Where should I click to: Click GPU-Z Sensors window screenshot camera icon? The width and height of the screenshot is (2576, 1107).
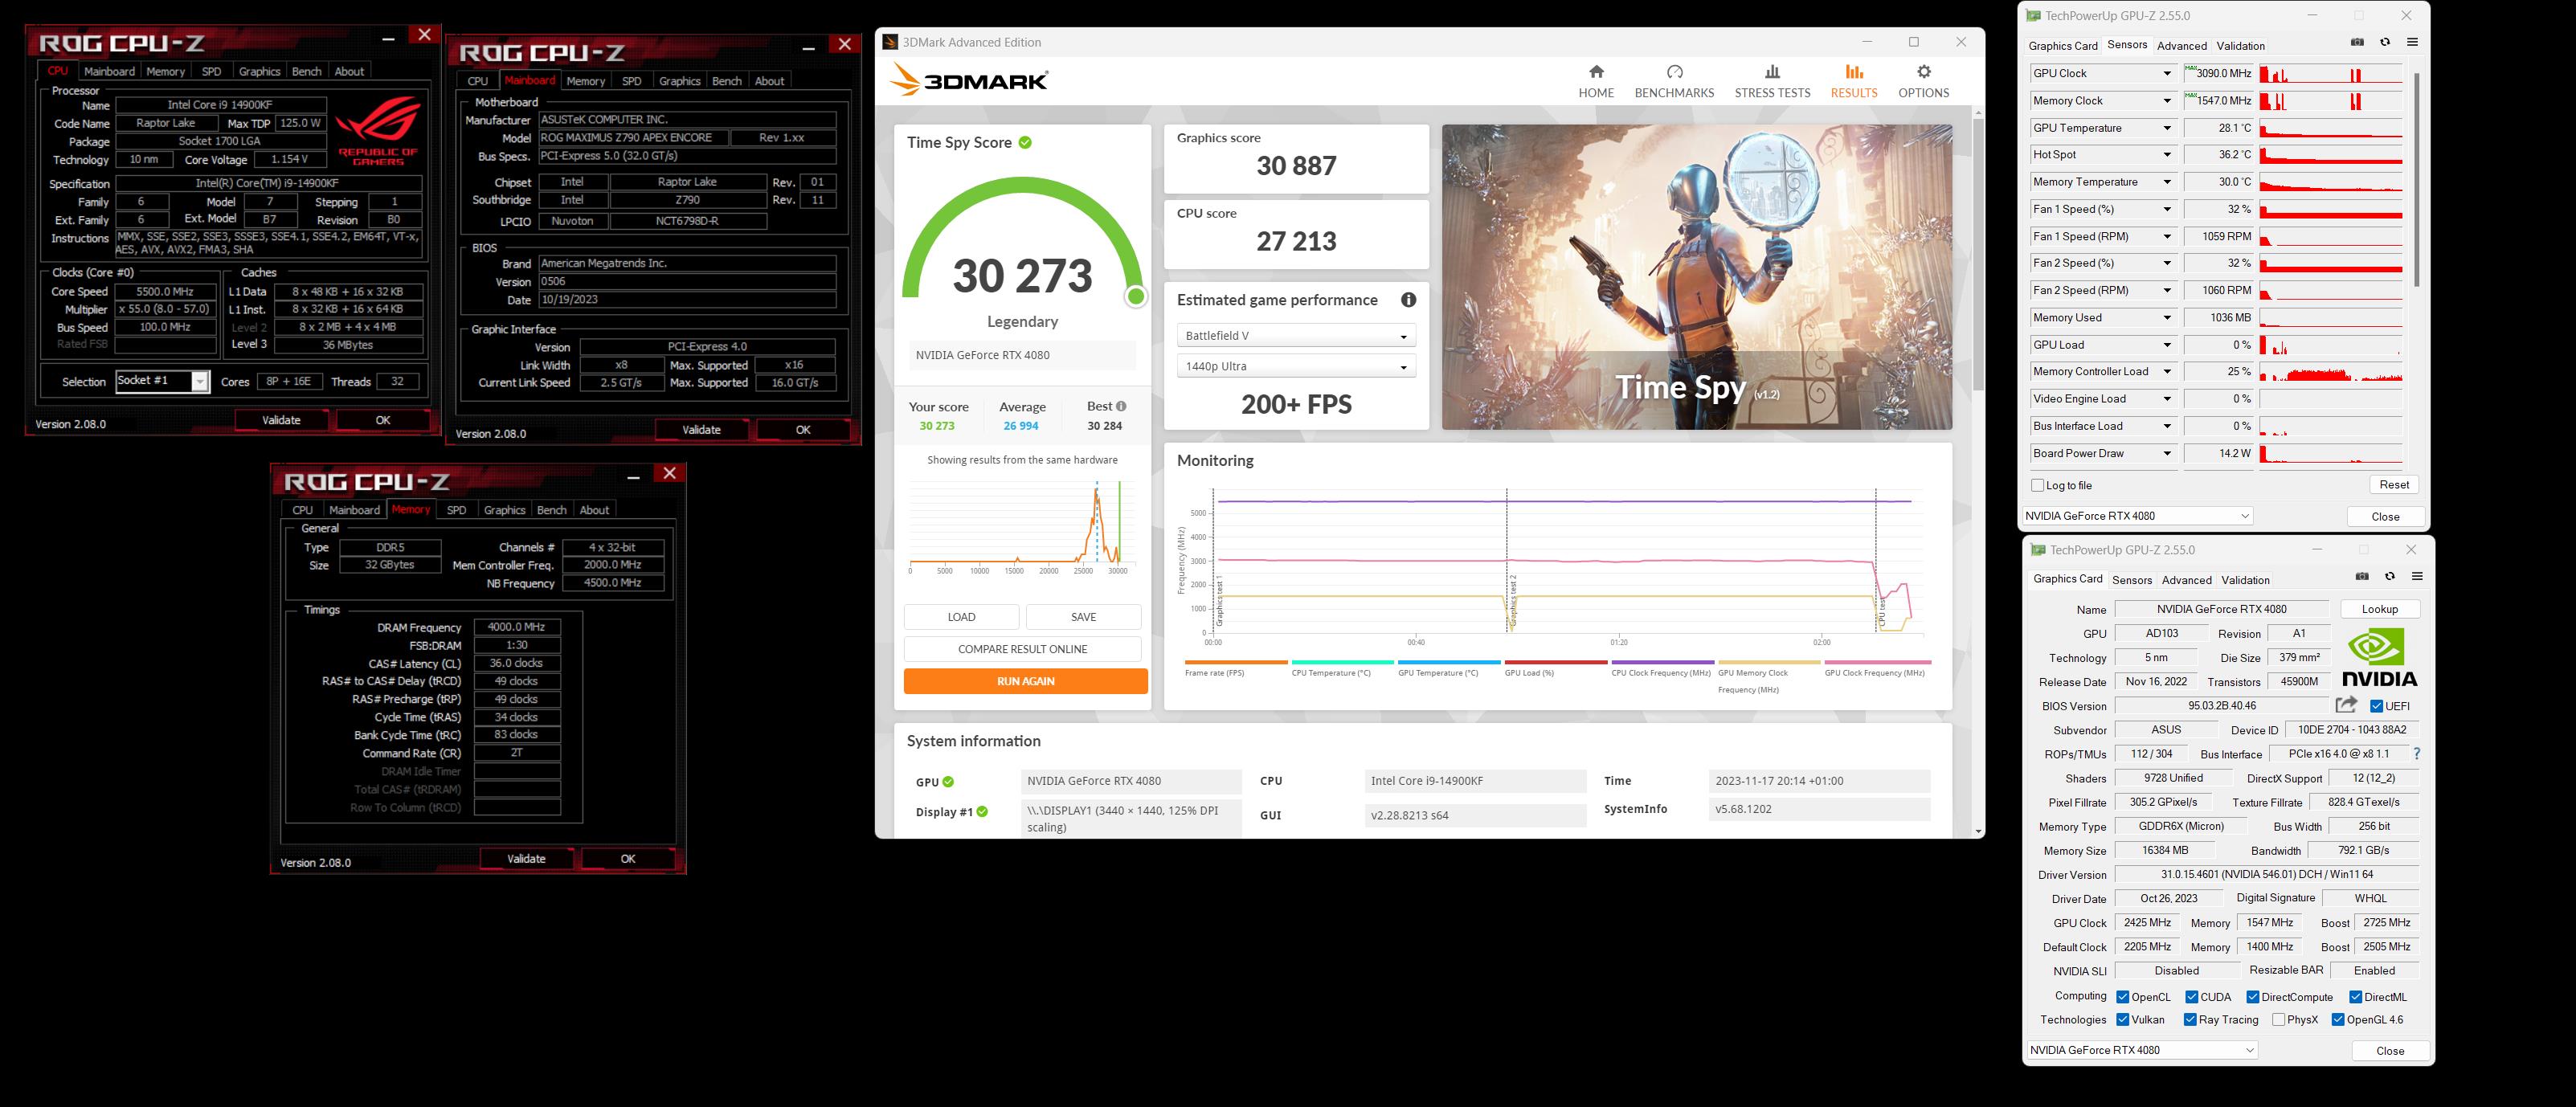point(2357,42)
